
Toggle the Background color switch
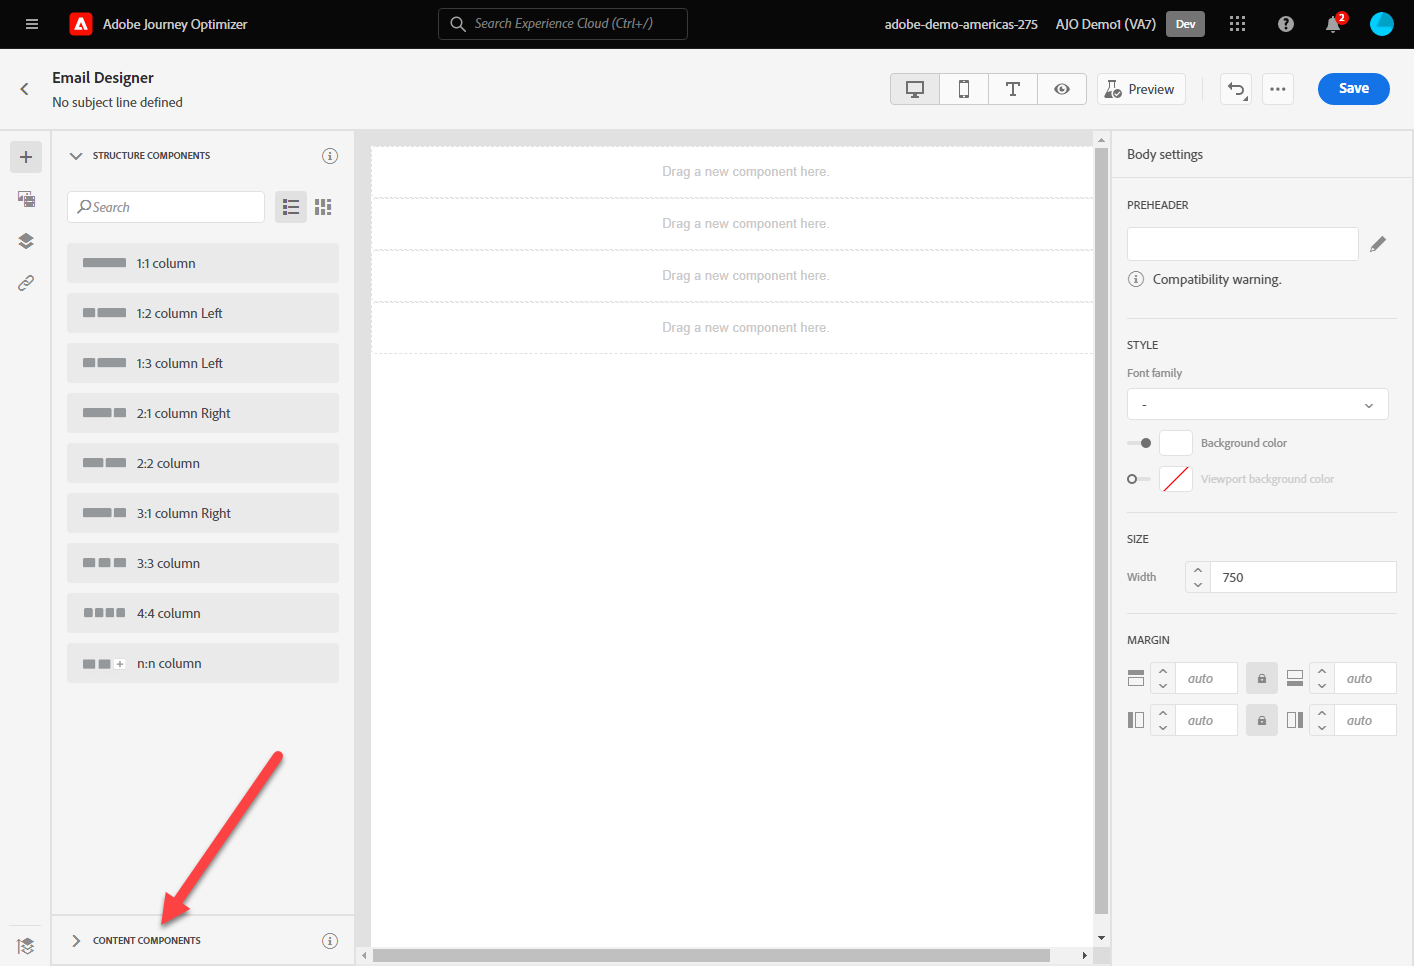coord(1139,443)
